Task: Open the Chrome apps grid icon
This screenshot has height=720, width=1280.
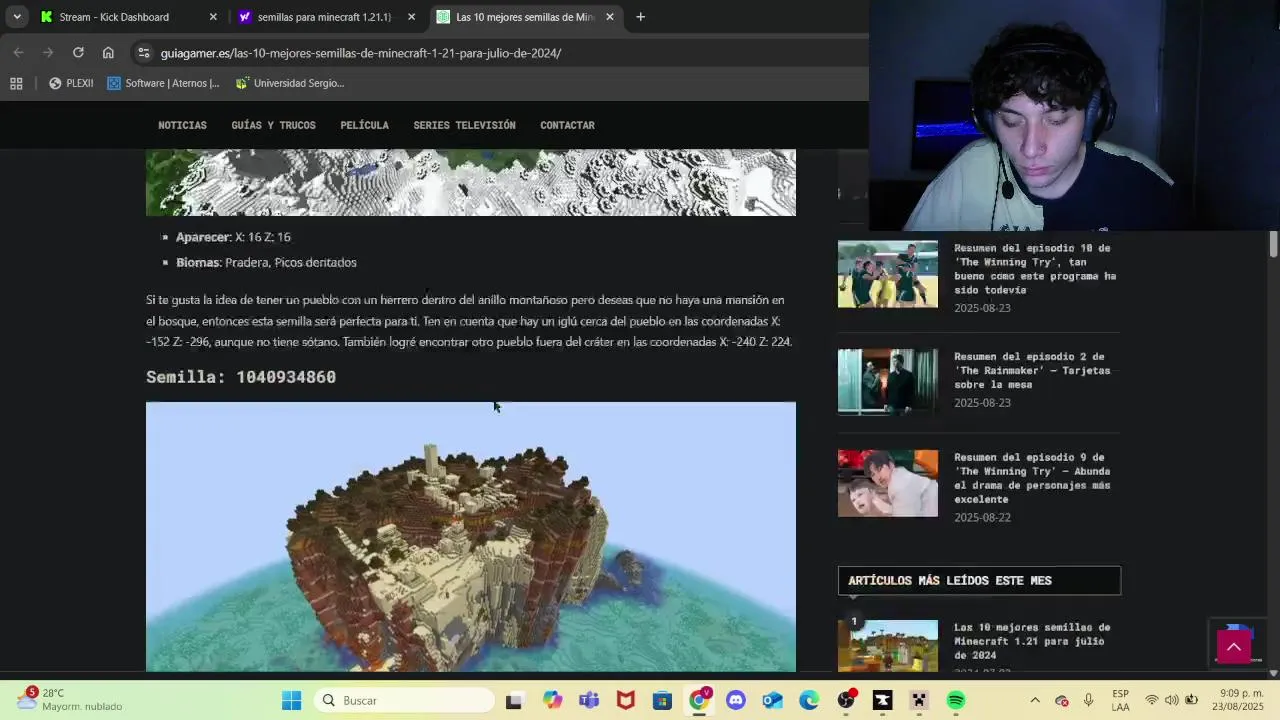Action: [x=16, y=83]
